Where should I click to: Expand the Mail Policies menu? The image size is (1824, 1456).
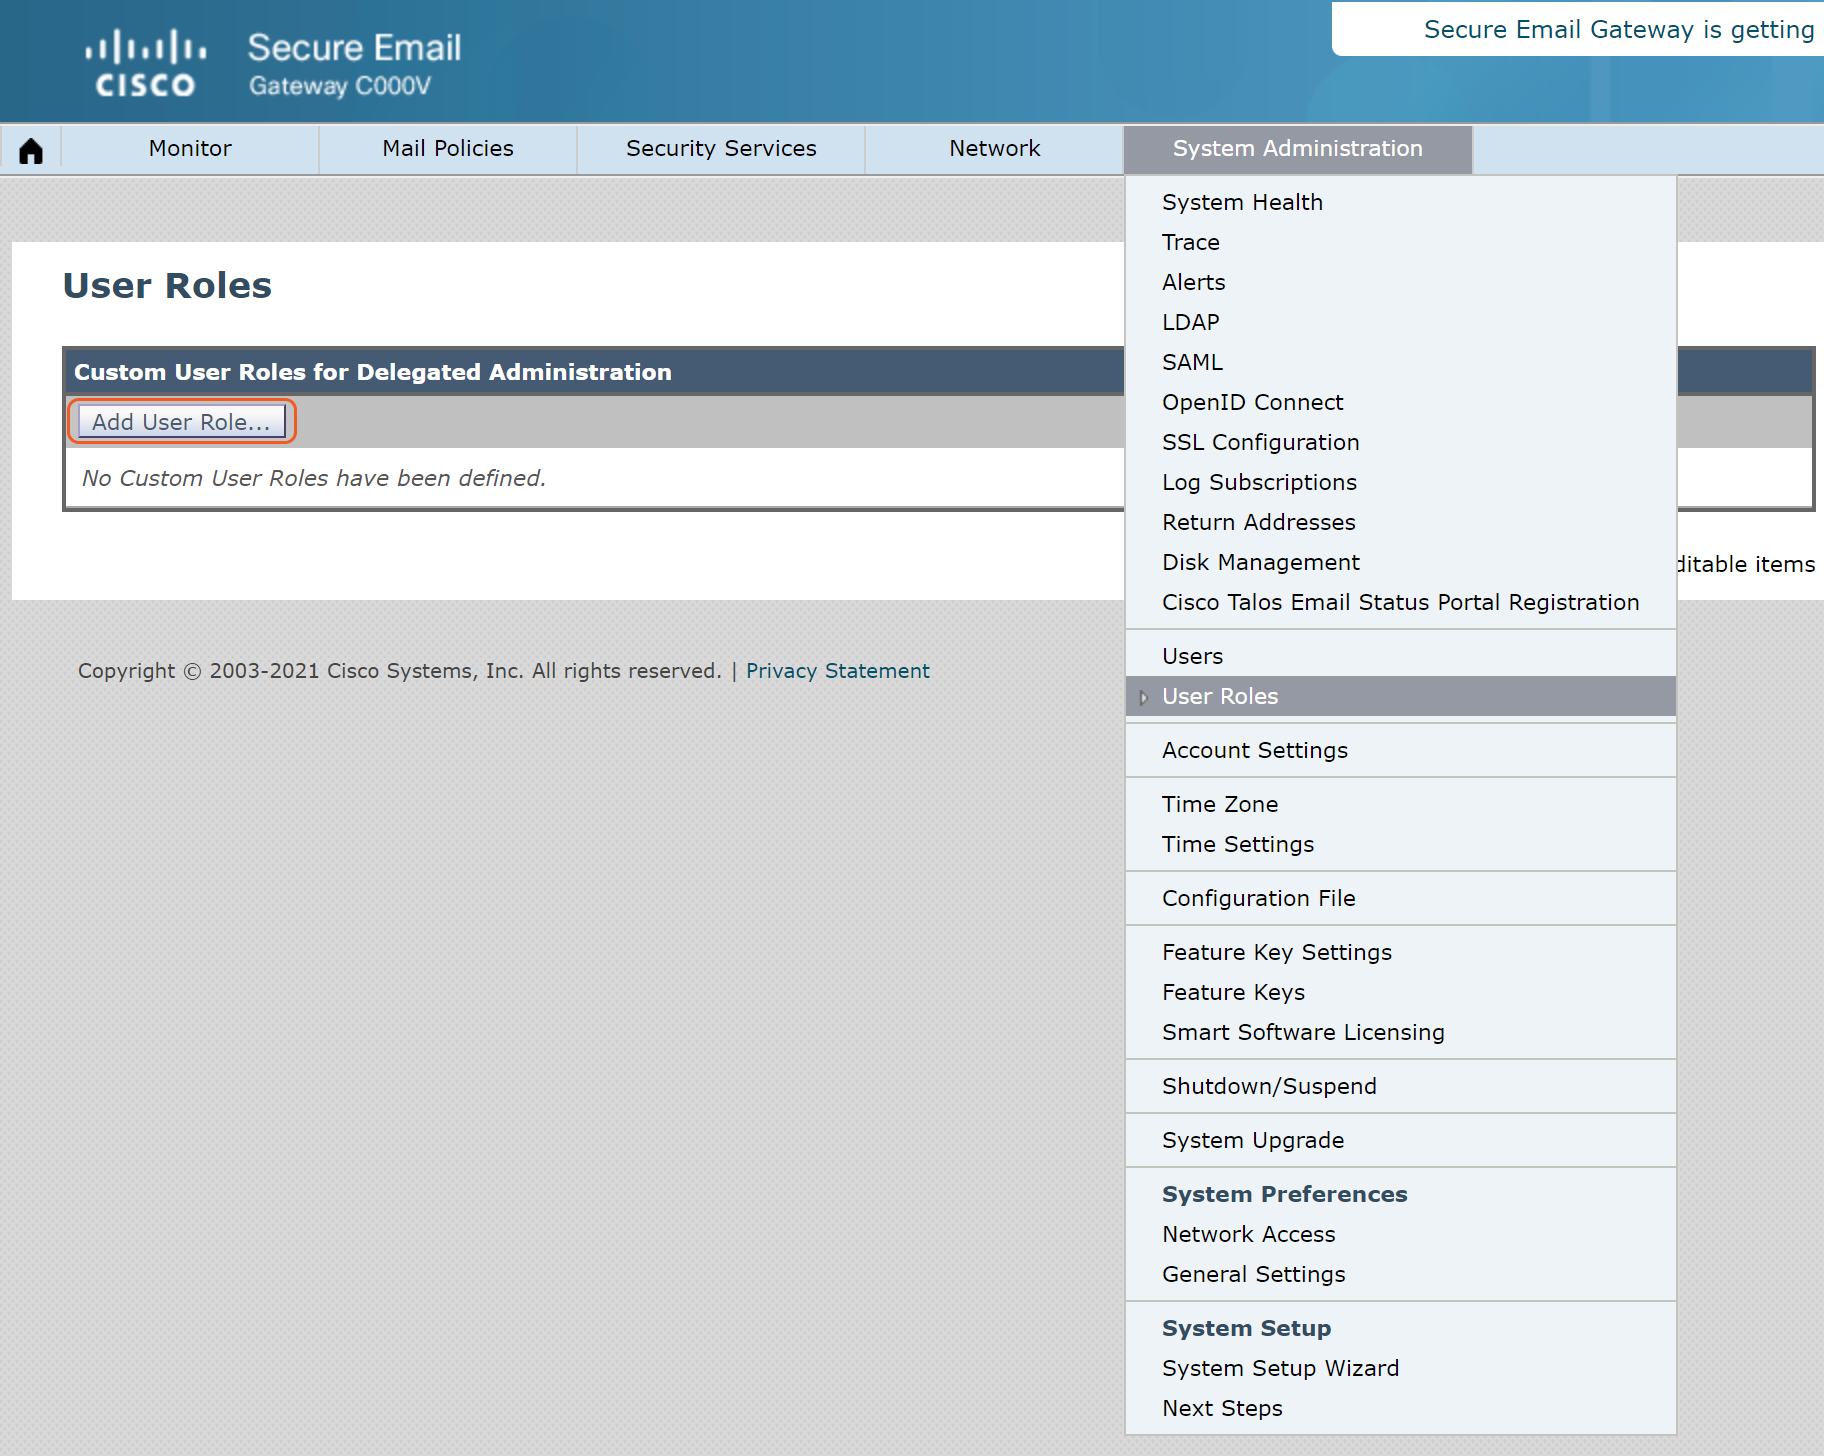(447, 149)
